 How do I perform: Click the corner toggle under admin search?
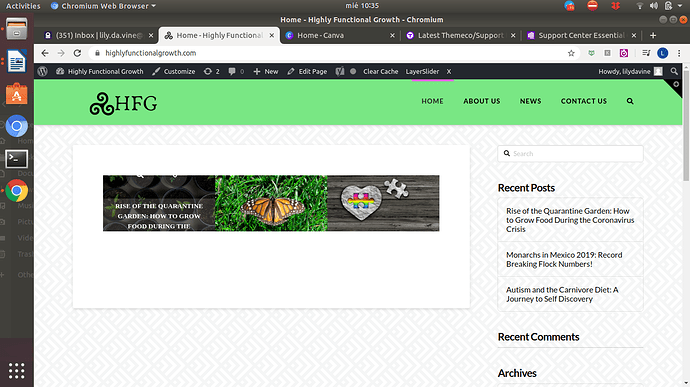676,84
